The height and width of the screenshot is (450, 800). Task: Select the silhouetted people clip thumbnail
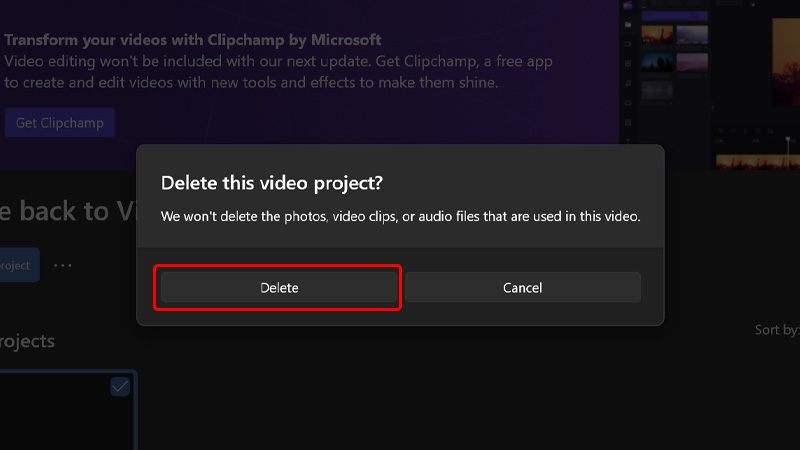pos(657,63)
